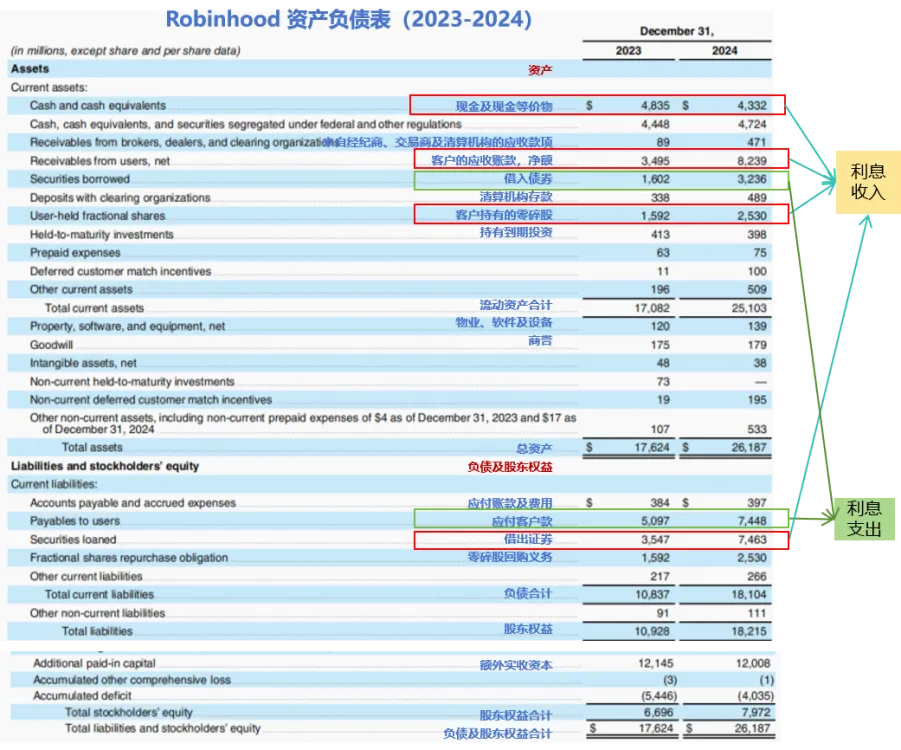Click 'Receivables from users, net' label
Viewport: 901px width, 750px height.
100,161
